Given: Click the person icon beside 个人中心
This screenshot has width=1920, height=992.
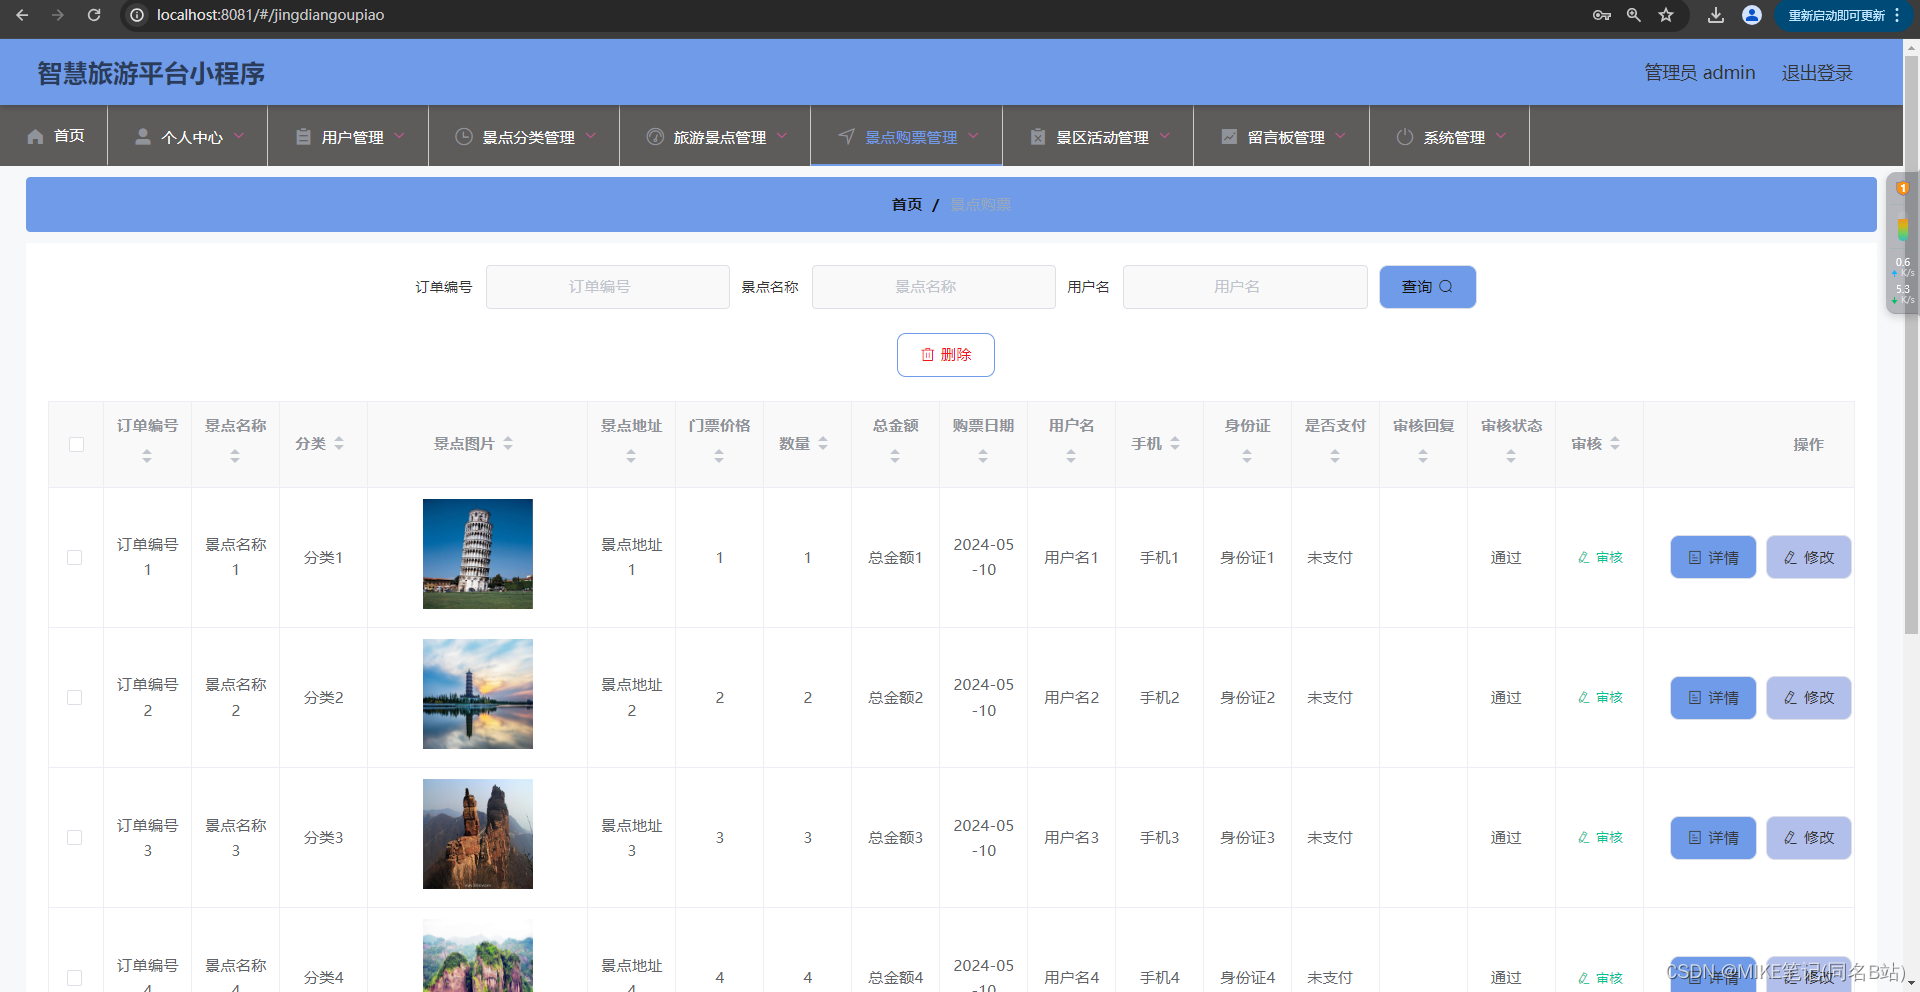Looking at the screenshot, I should [143, 136].
